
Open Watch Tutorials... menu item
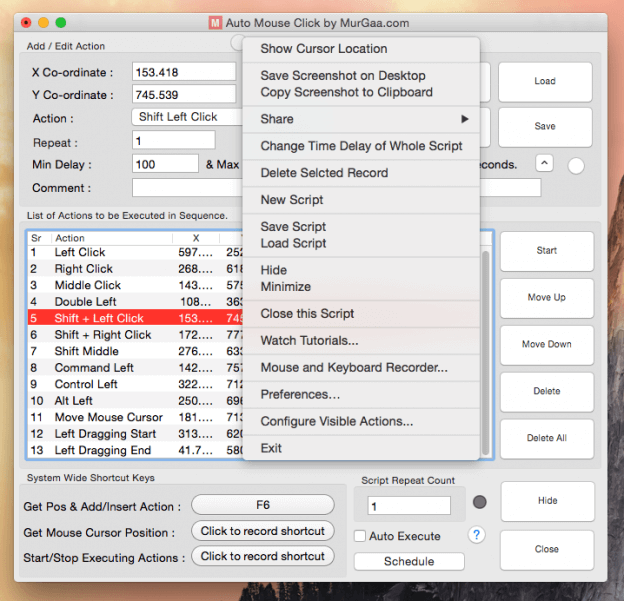(x=361, y=341)
